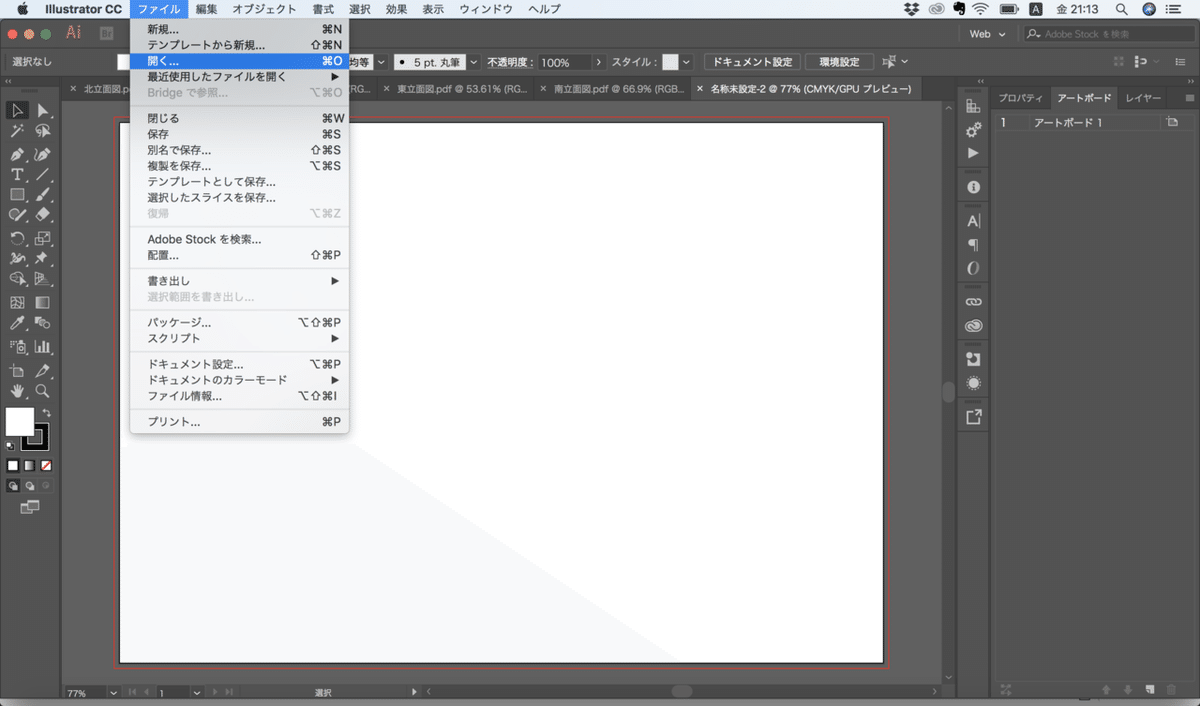Screen dimensions: 1200x706
Task: Switch to the レイヤー panel tab
Action: tap(1143, 98)
